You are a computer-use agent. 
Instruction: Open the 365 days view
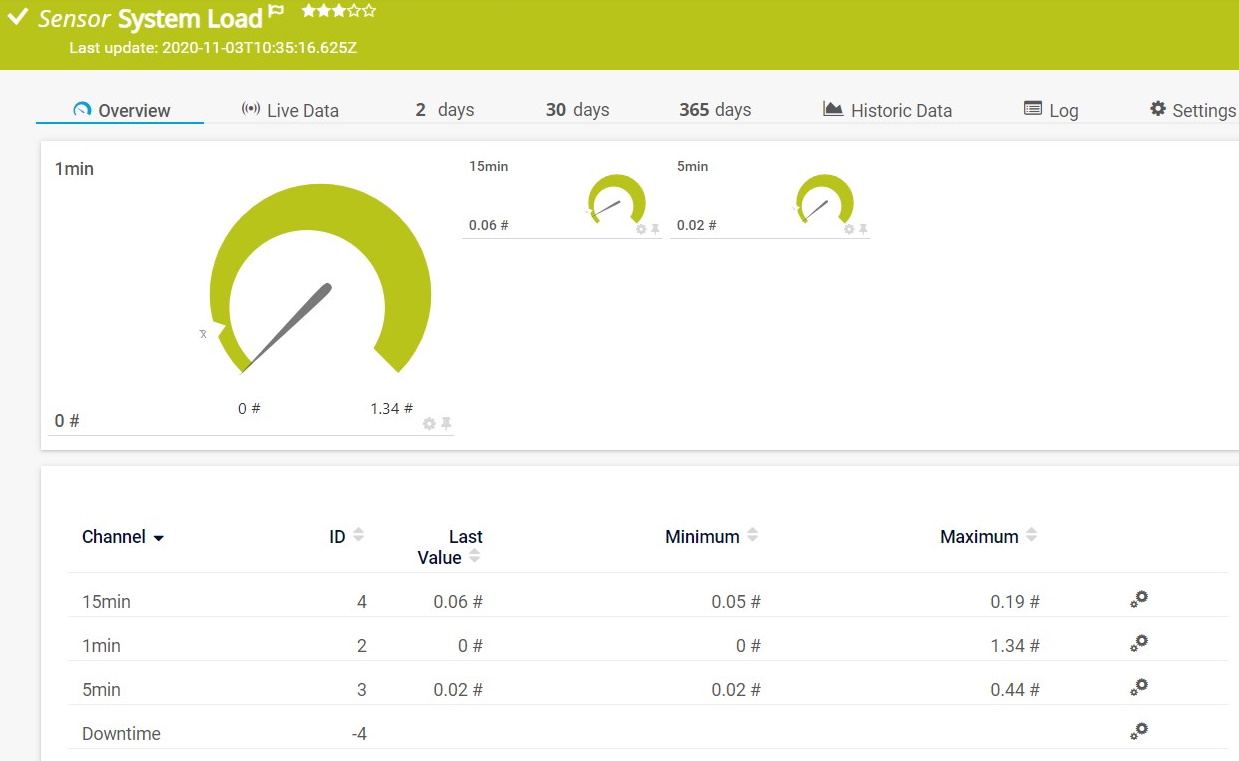click(714, 110)
